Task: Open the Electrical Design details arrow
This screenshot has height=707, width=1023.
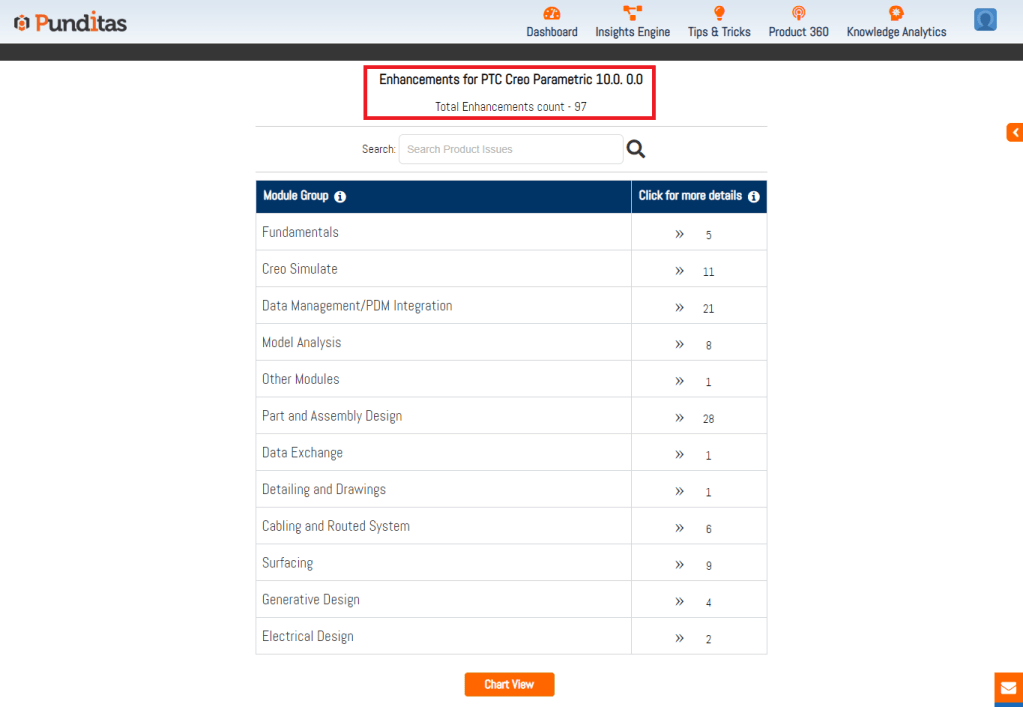Action: coord(680,638)
